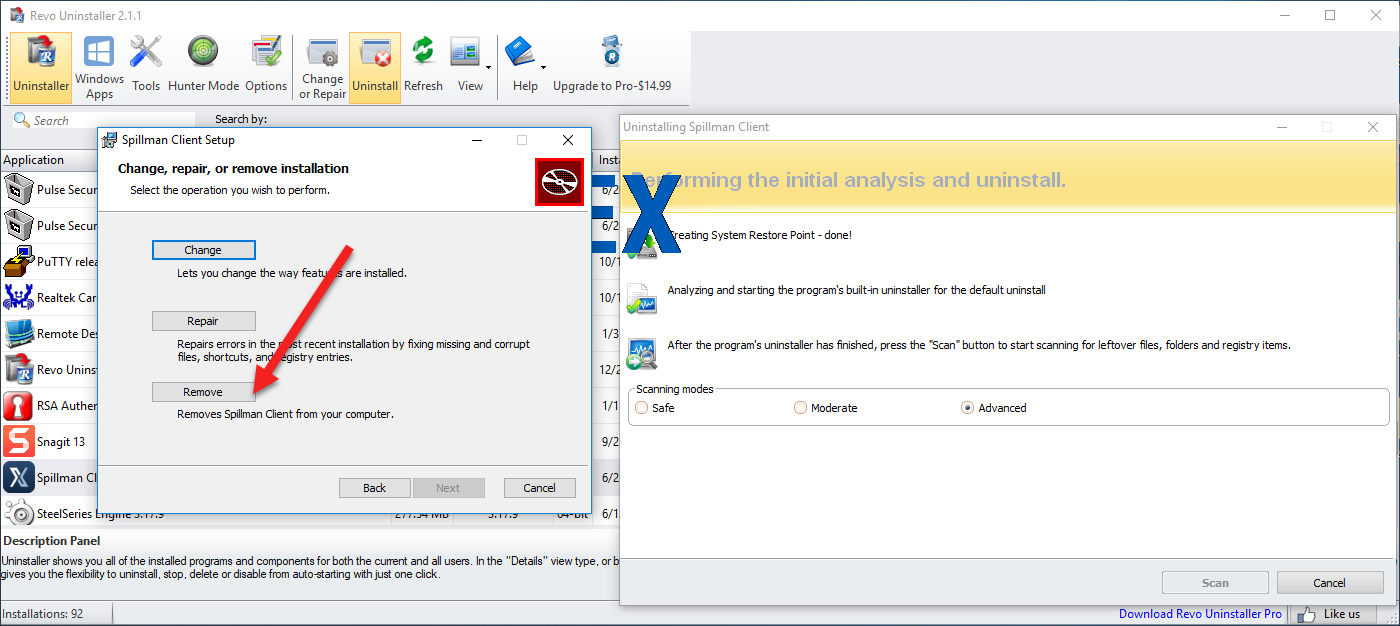Click the red installer logo in Spillman Setup
This screenshot has width=1400, height=626.
(x=559, y=182)
